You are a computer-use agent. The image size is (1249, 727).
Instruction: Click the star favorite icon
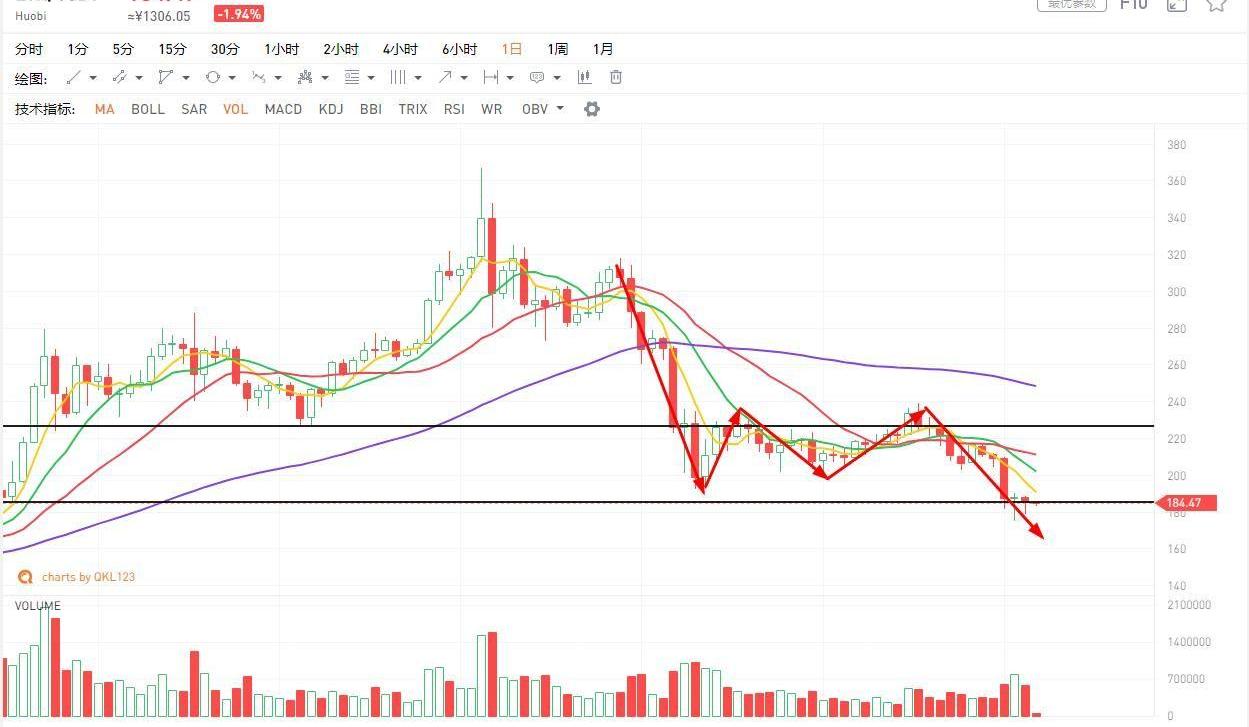[x=1216, y=5]
